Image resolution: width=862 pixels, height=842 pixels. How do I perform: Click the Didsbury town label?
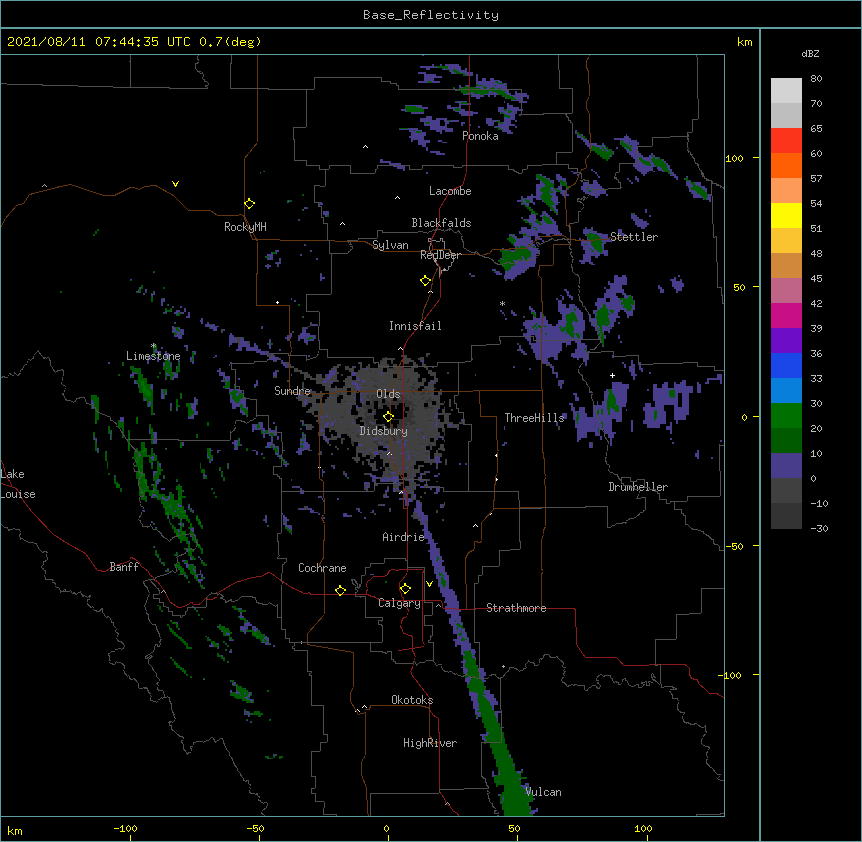pos(384,431)
